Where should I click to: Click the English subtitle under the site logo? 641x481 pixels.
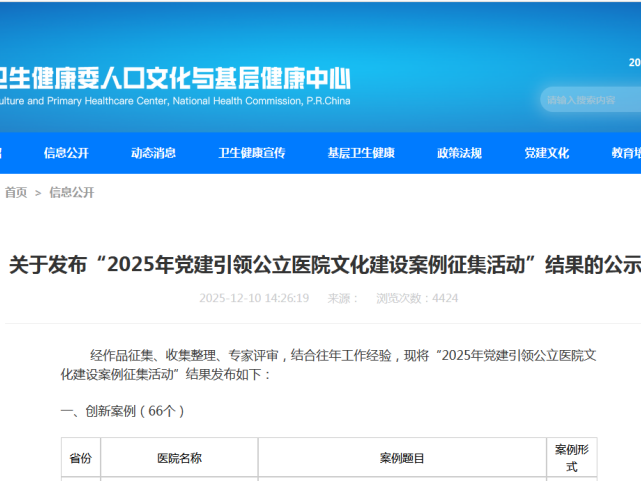(175, 101)
